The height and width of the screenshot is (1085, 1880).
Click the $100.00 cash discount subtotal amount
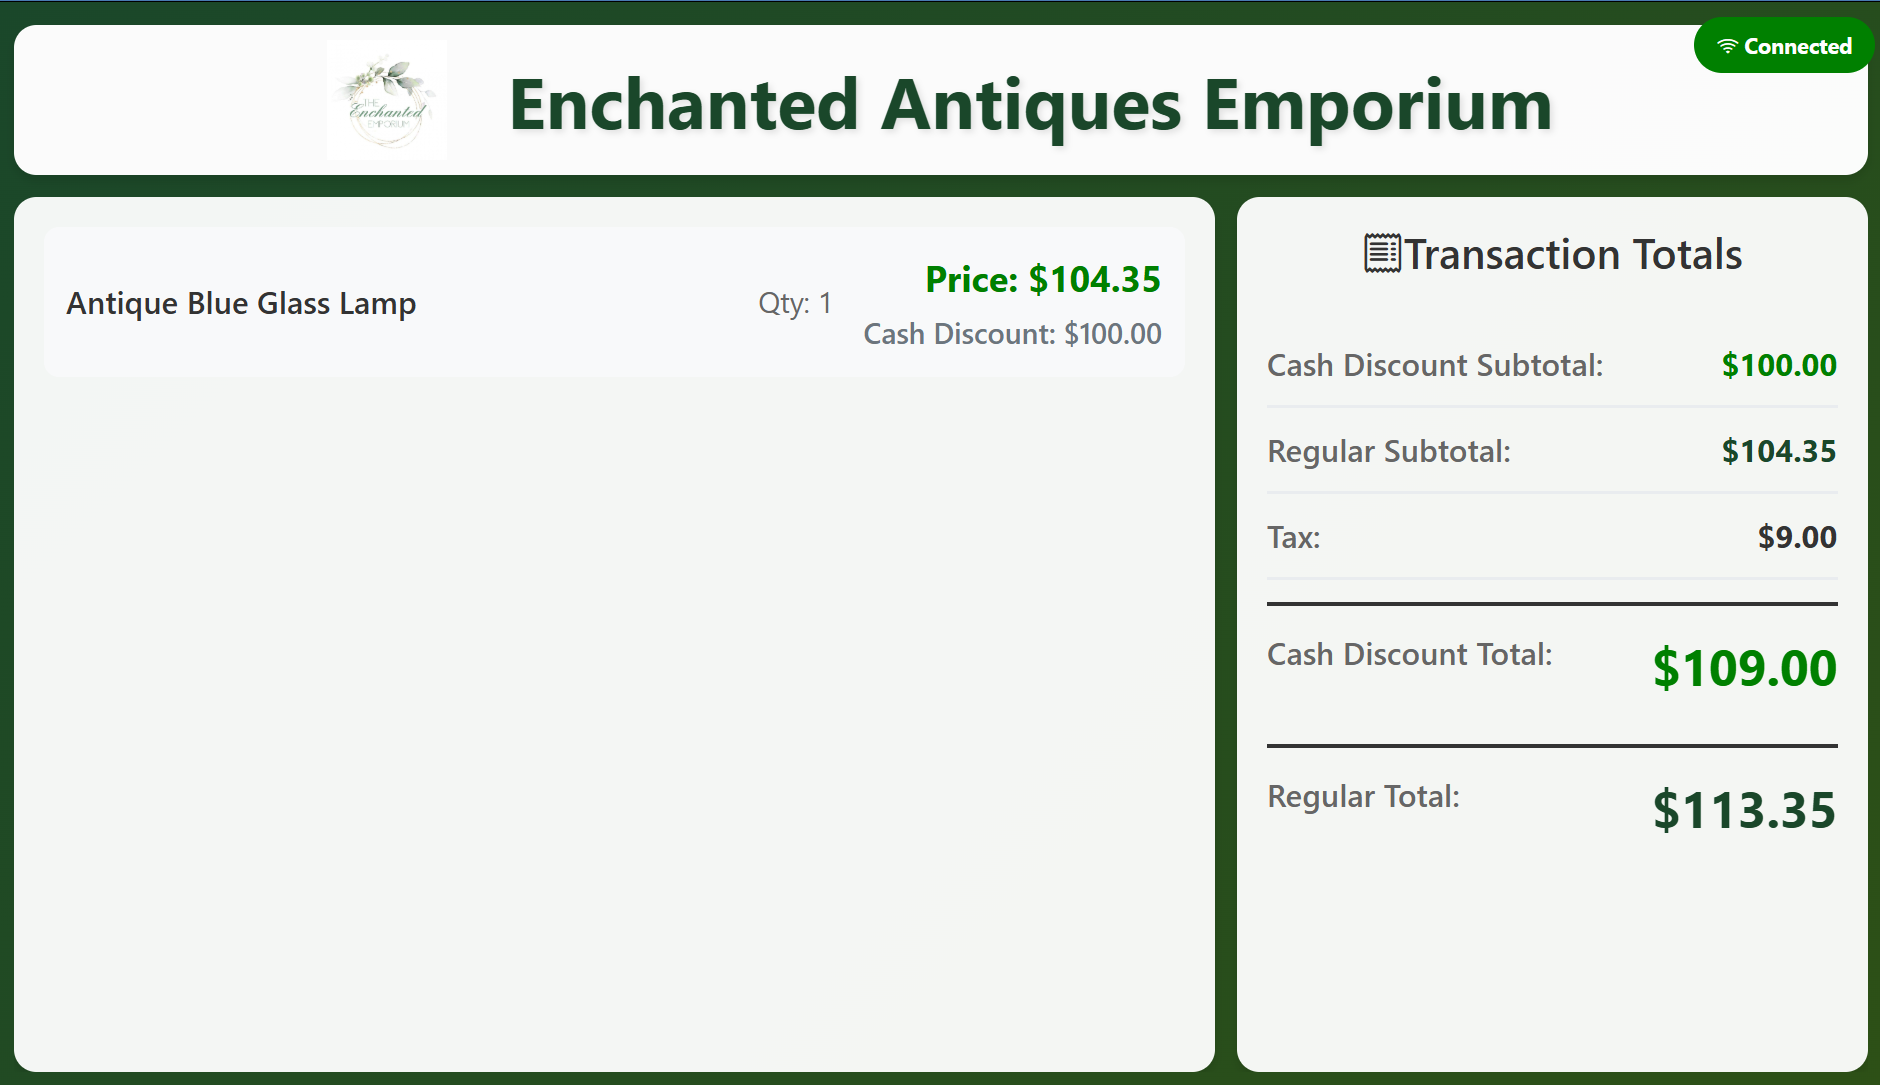tap(1778, 366)
